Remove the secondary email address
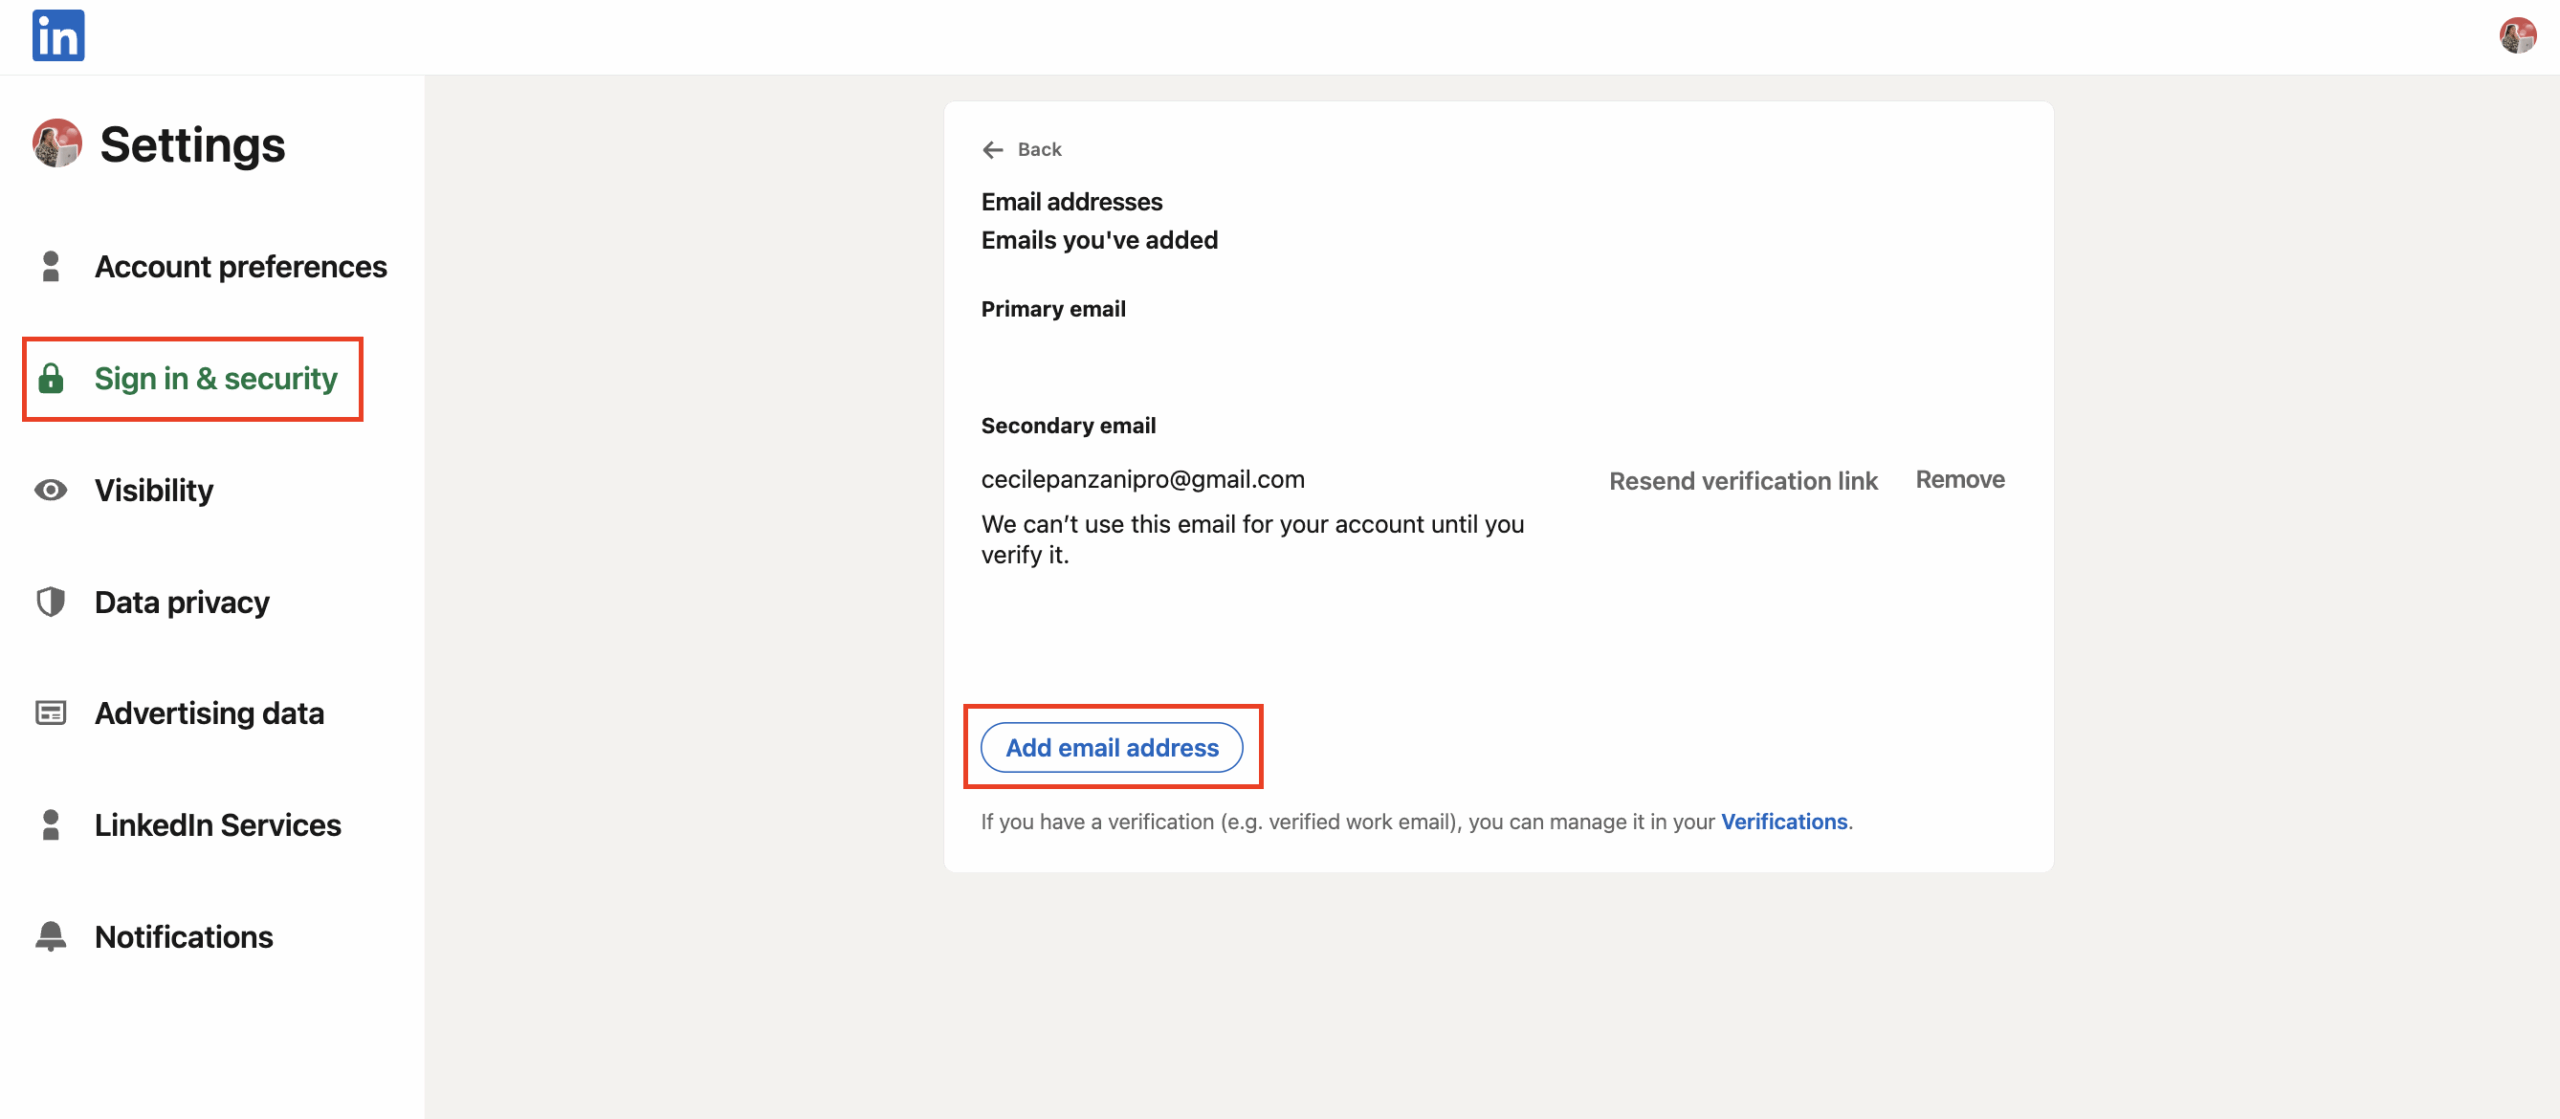Viewport: 2560px width, 1119px height. 1959,480
